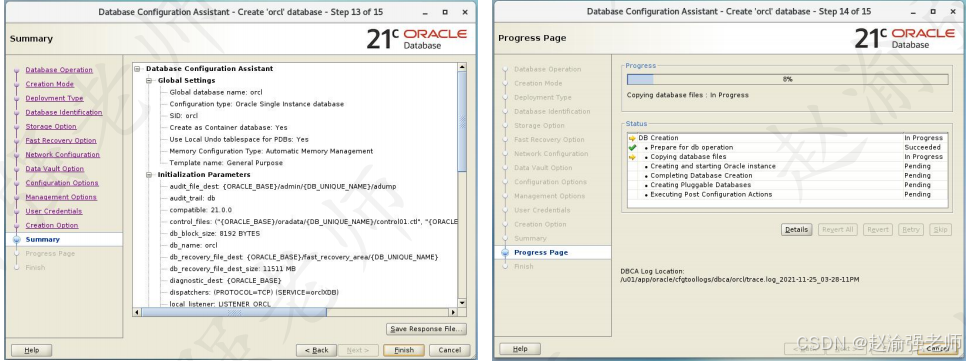Open the User Credentials step link
The image size is (966, 361).
tap(54, 212)
